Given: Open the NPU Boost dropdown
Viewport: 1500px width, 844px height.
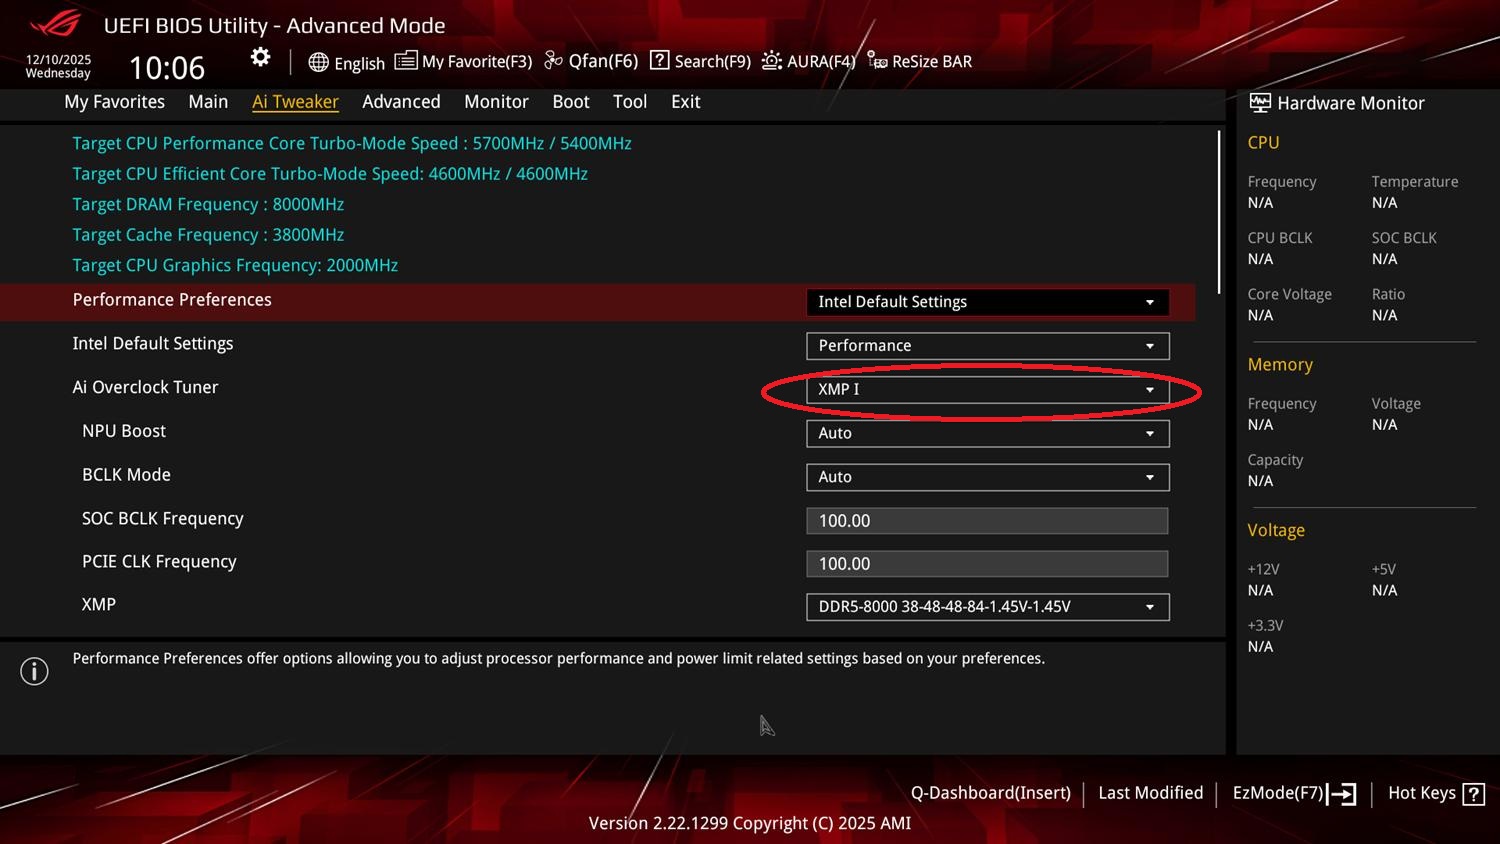Looking at the screenshot, I should coord(987,434).
